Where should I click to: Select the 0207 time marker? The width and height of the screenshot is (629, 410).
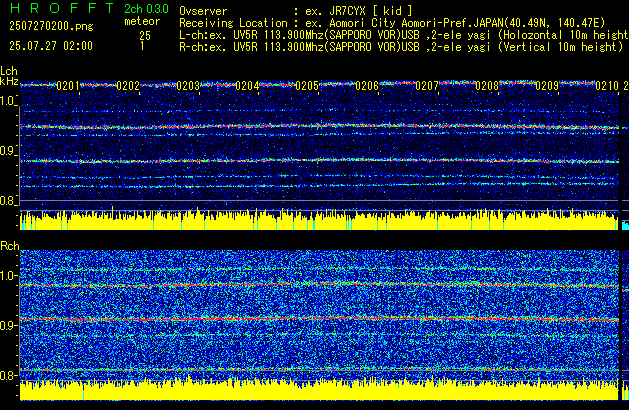pyautogui.click(x=427, y=86)
